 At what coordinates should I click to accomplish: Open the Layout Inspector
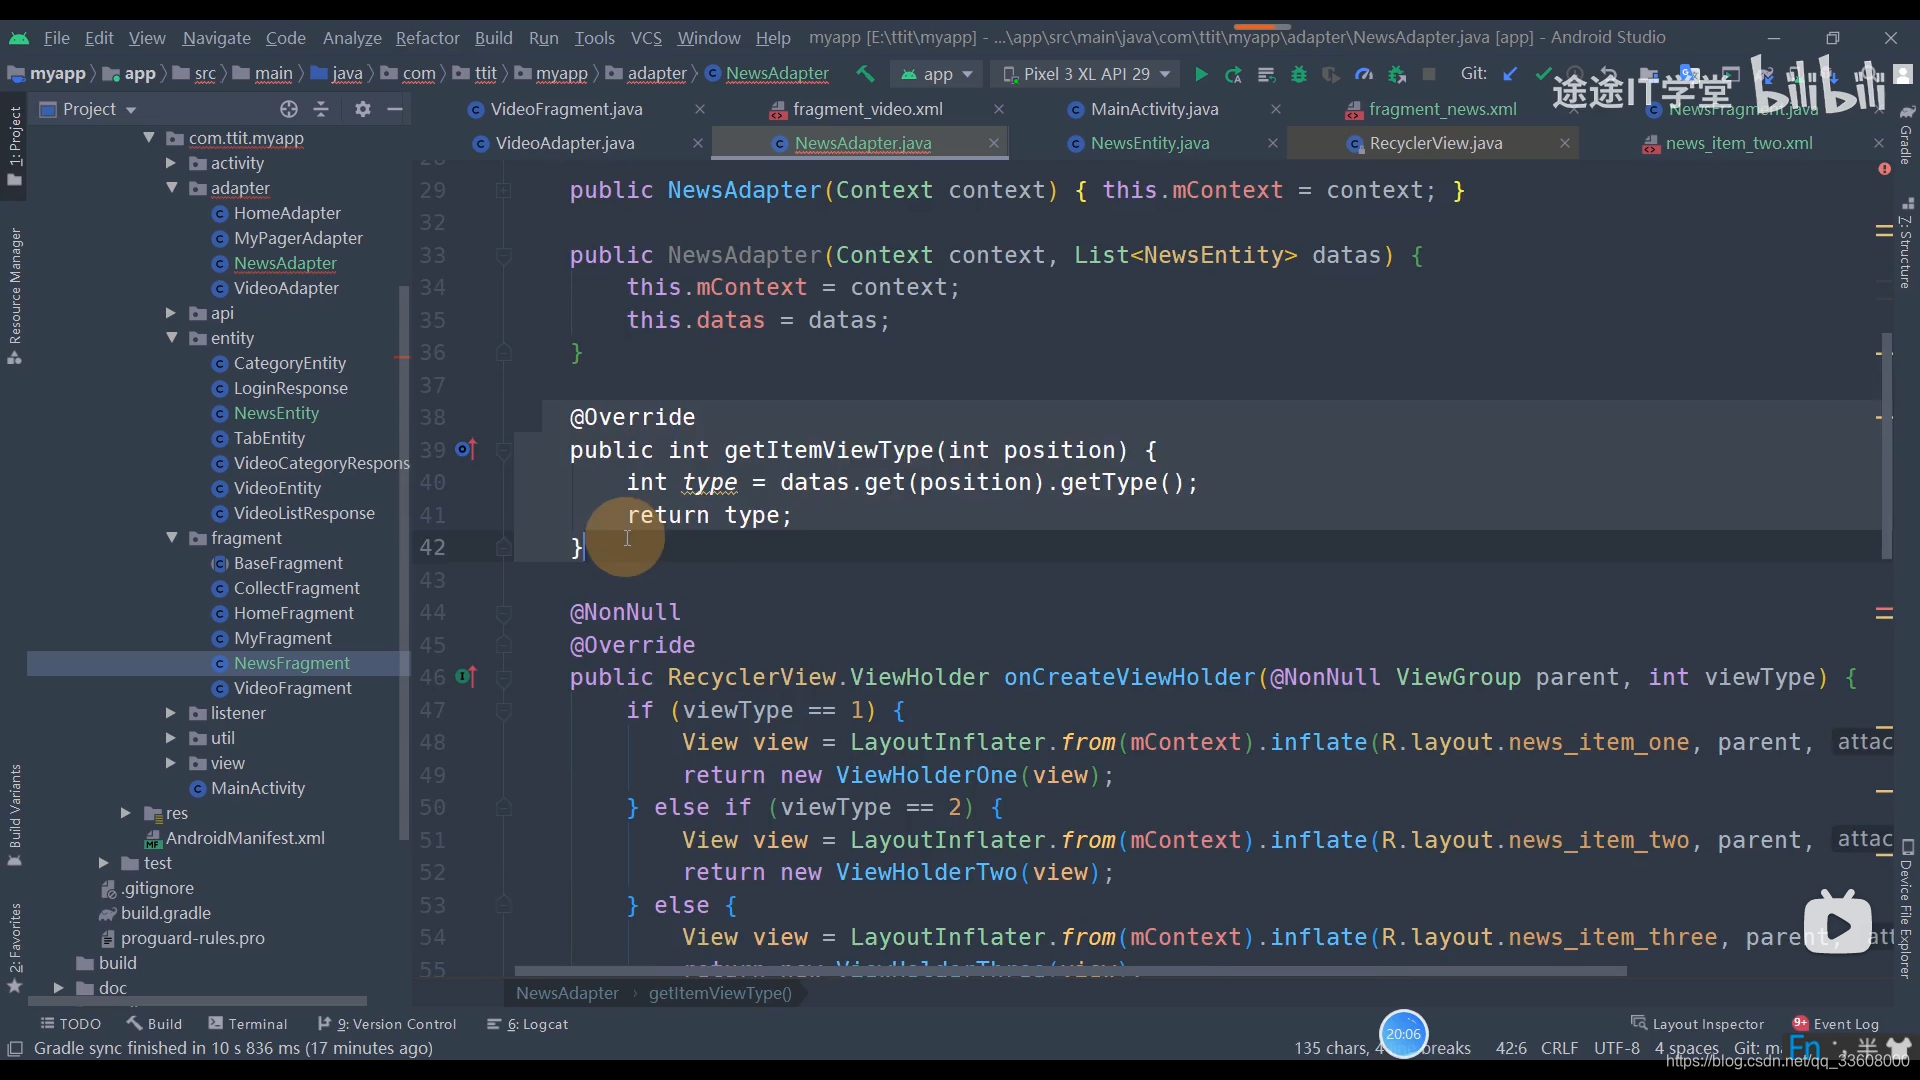[1697, 1024]
